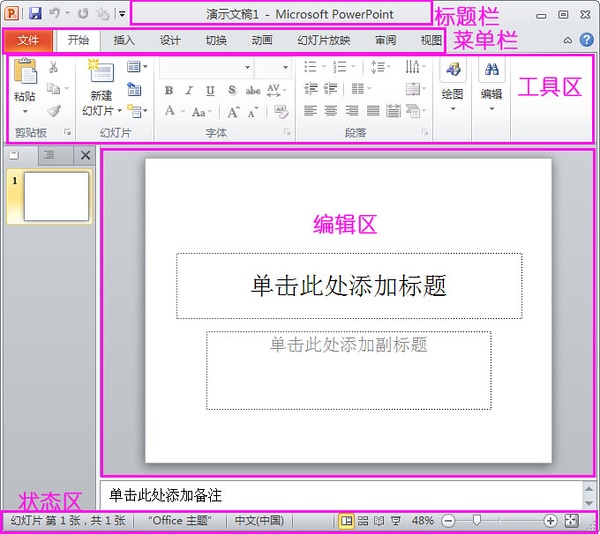
Task: Click subtitle placeholder 单击此处添加副标题
Action: click(x=349, y=370)
